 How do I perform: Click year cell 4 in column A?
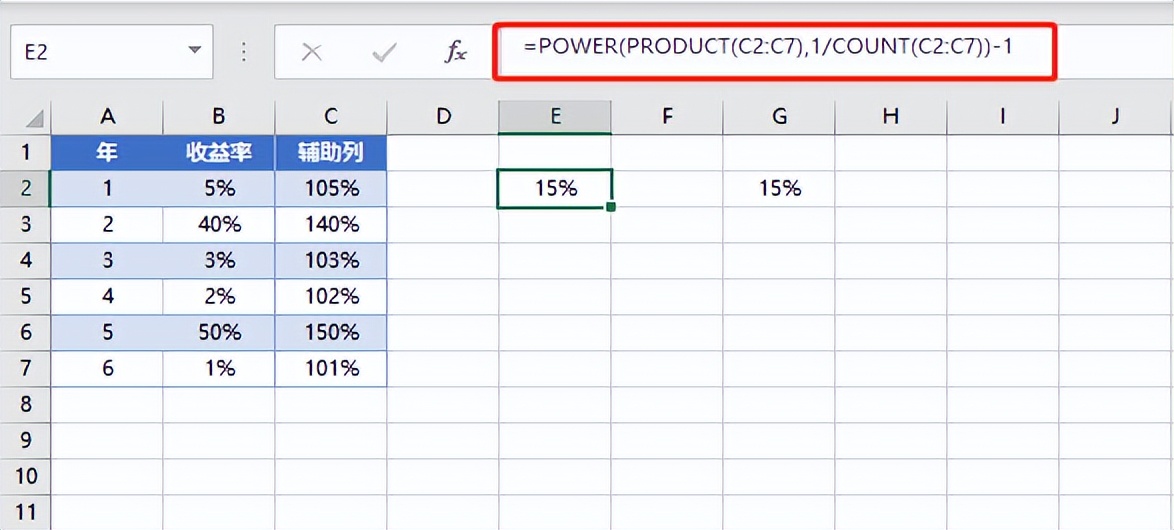click(x=107, y=296)
